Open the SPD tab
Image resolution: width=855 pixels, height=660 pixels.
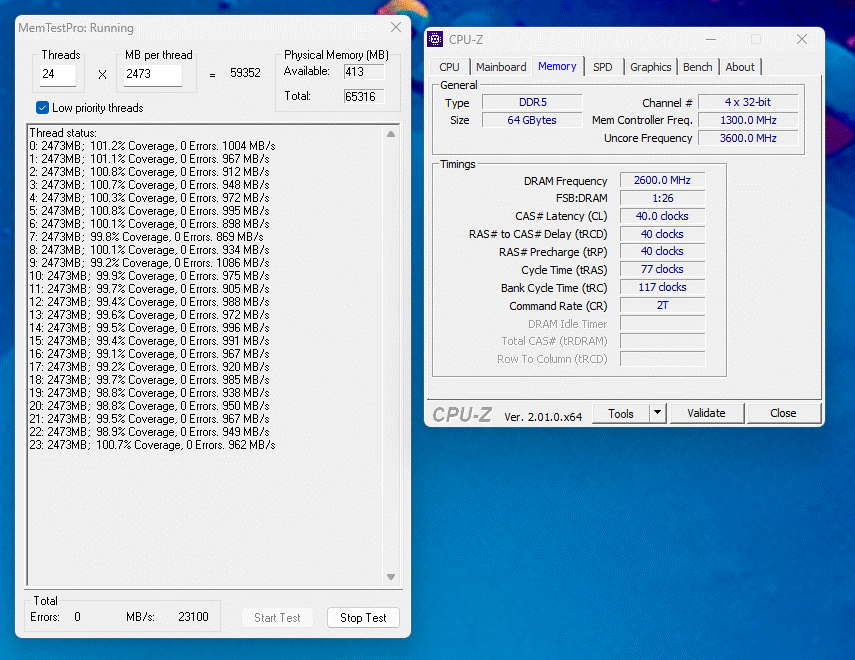(x=603, y=67)
